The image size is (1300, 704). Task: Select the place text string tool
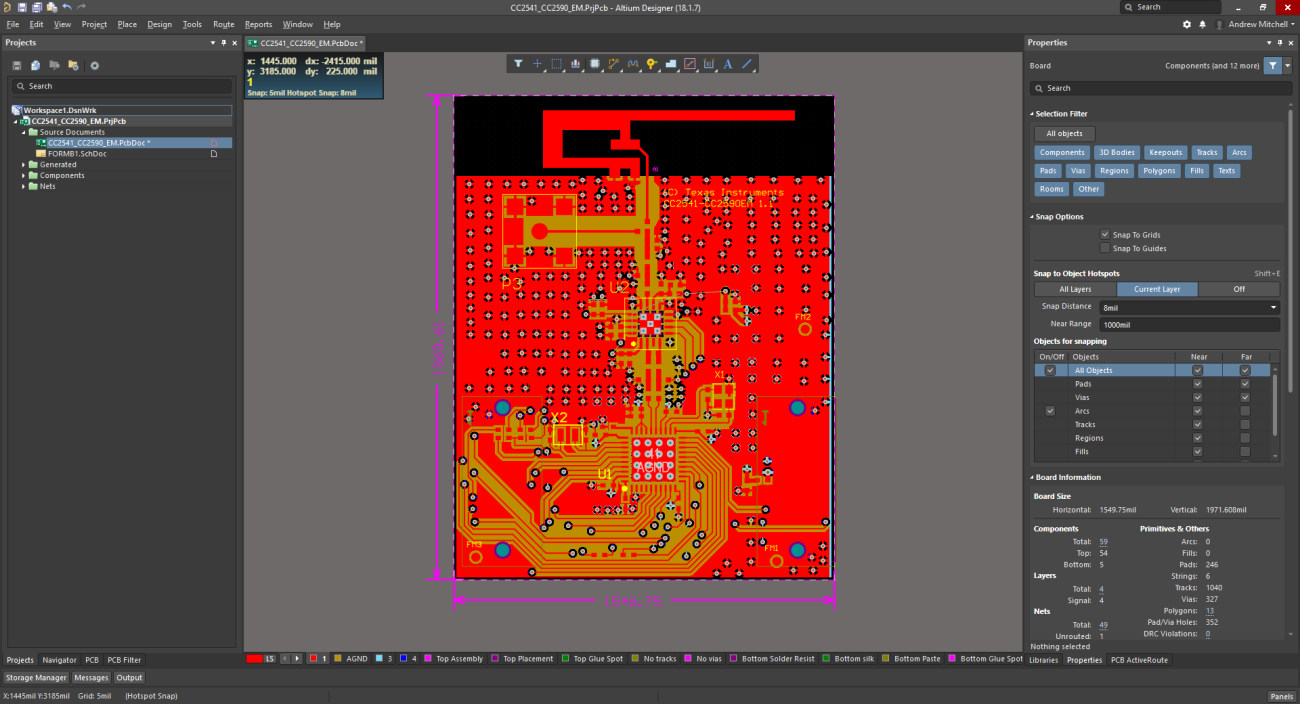pyautogui.click(x=727, y=63)
